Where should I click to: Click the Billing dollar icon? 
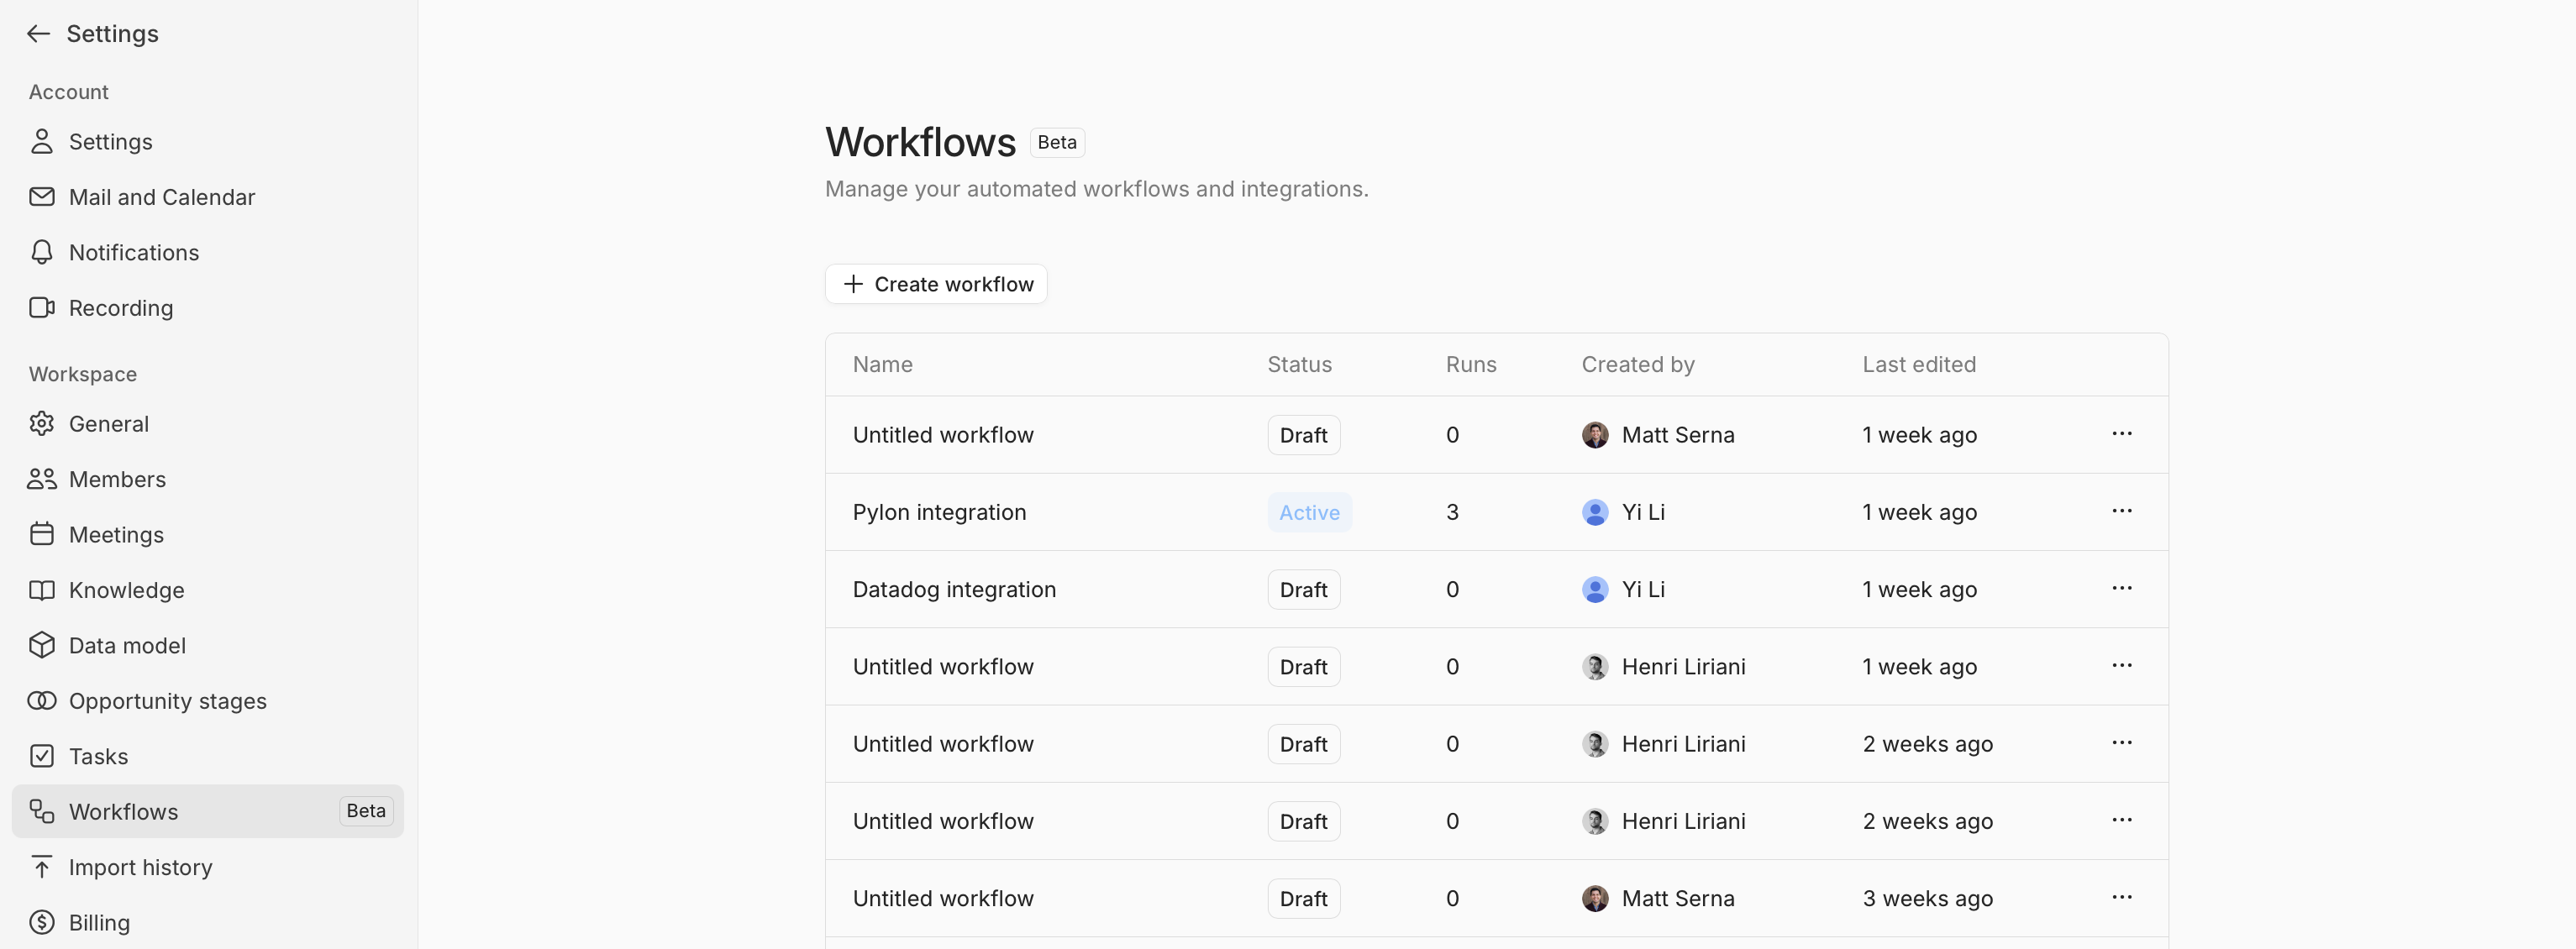coord(41,922)
